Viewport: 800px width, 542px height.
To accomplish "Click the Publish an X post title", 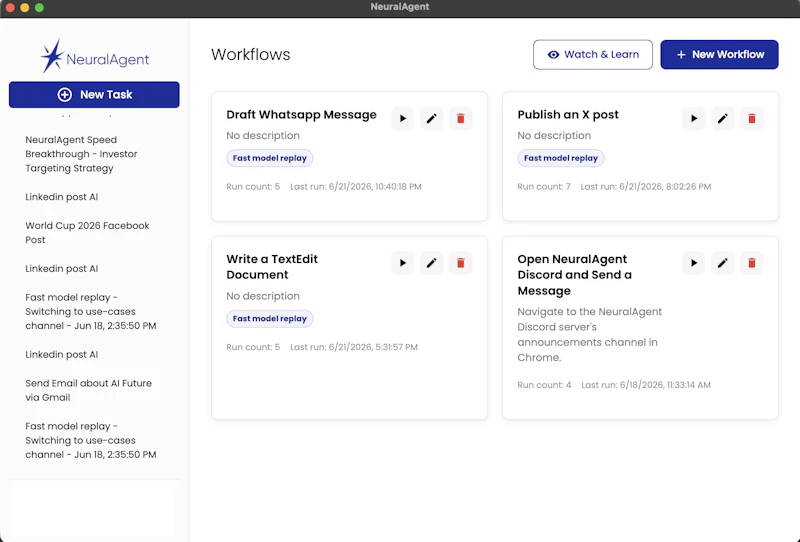I will click(x=568, y=115).
